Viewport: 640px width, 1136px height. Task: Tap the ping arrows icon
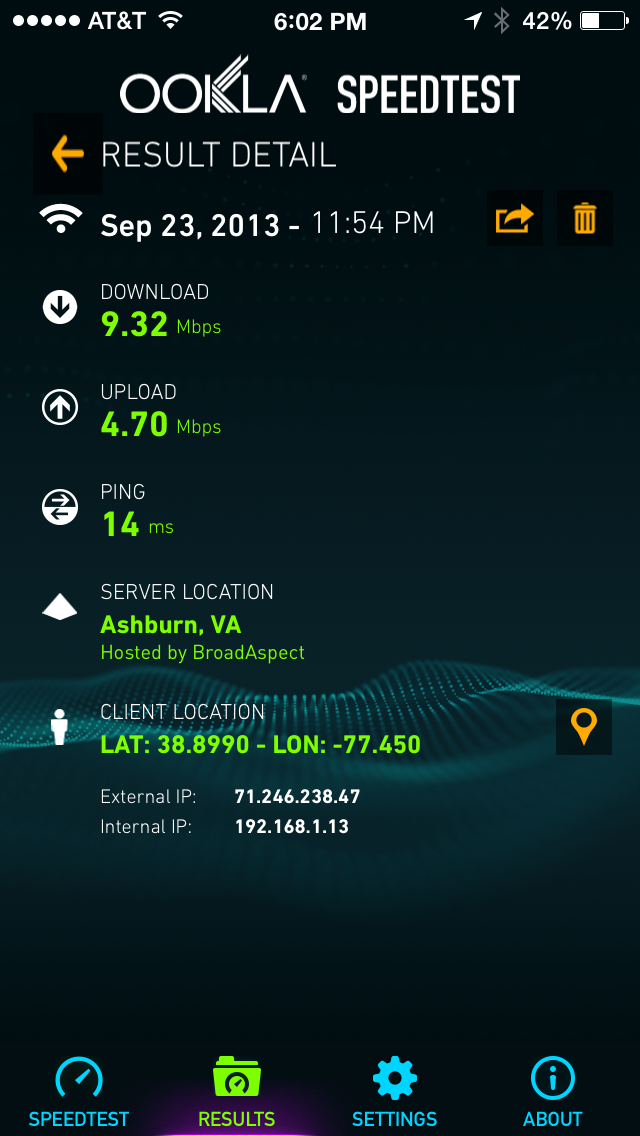click(60, 507)
